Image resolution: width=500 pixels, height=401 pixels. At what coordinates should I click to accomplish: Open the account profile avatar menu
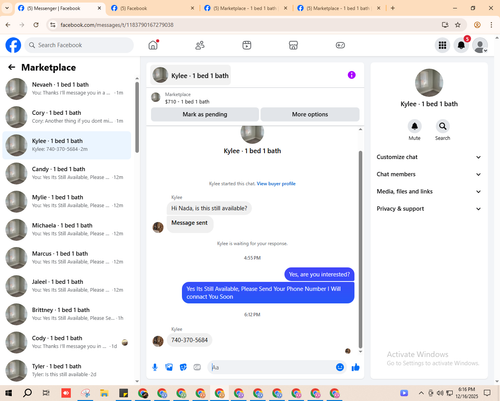click(x=480, y=45)
